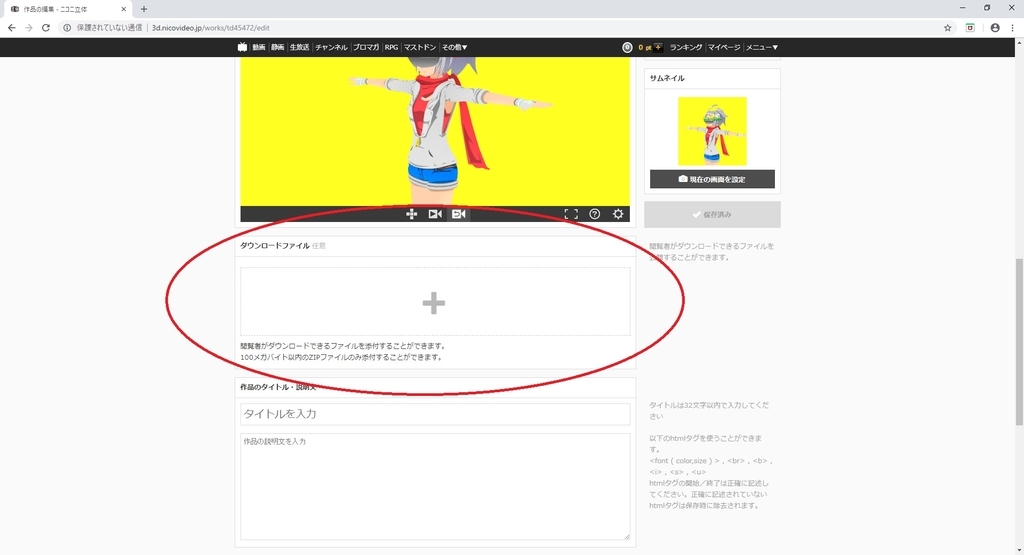1024x555 pixels.
Task: Bookmark this page with the star icon
Action: coord(948,27)
